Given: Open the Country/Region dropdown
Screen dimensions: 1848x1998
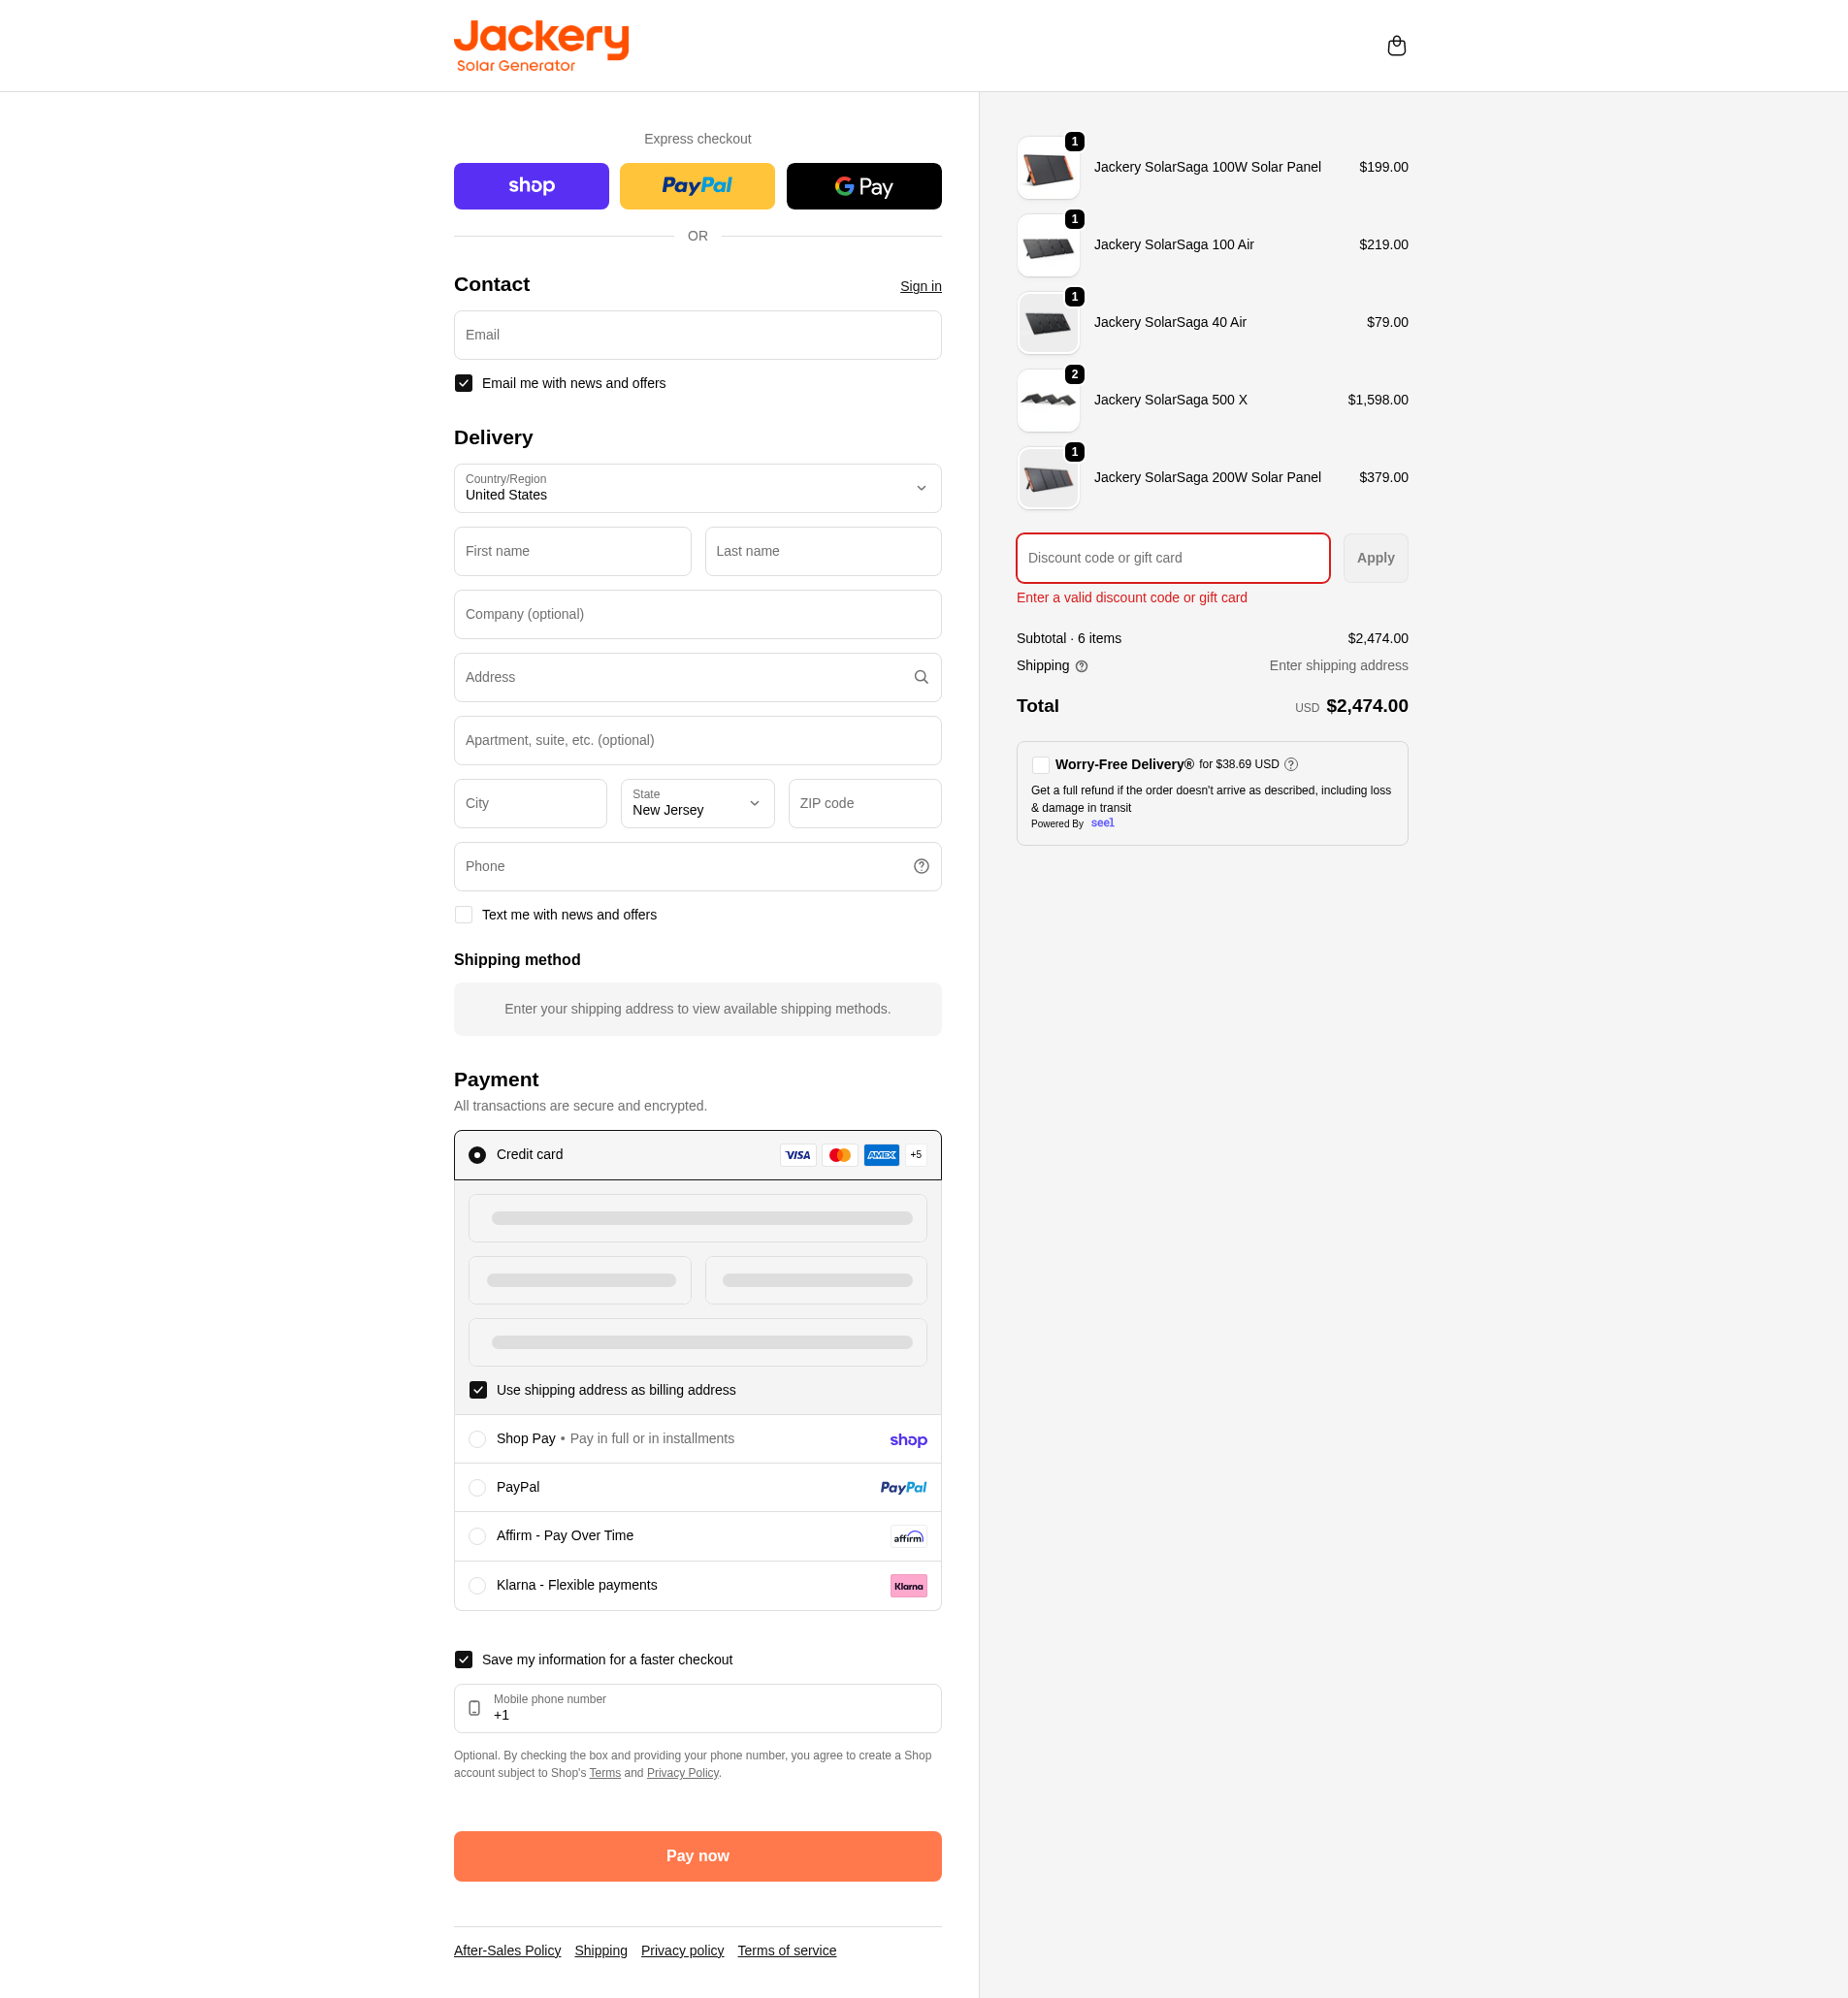Looking at the screenshot, I should coord(697,488).
